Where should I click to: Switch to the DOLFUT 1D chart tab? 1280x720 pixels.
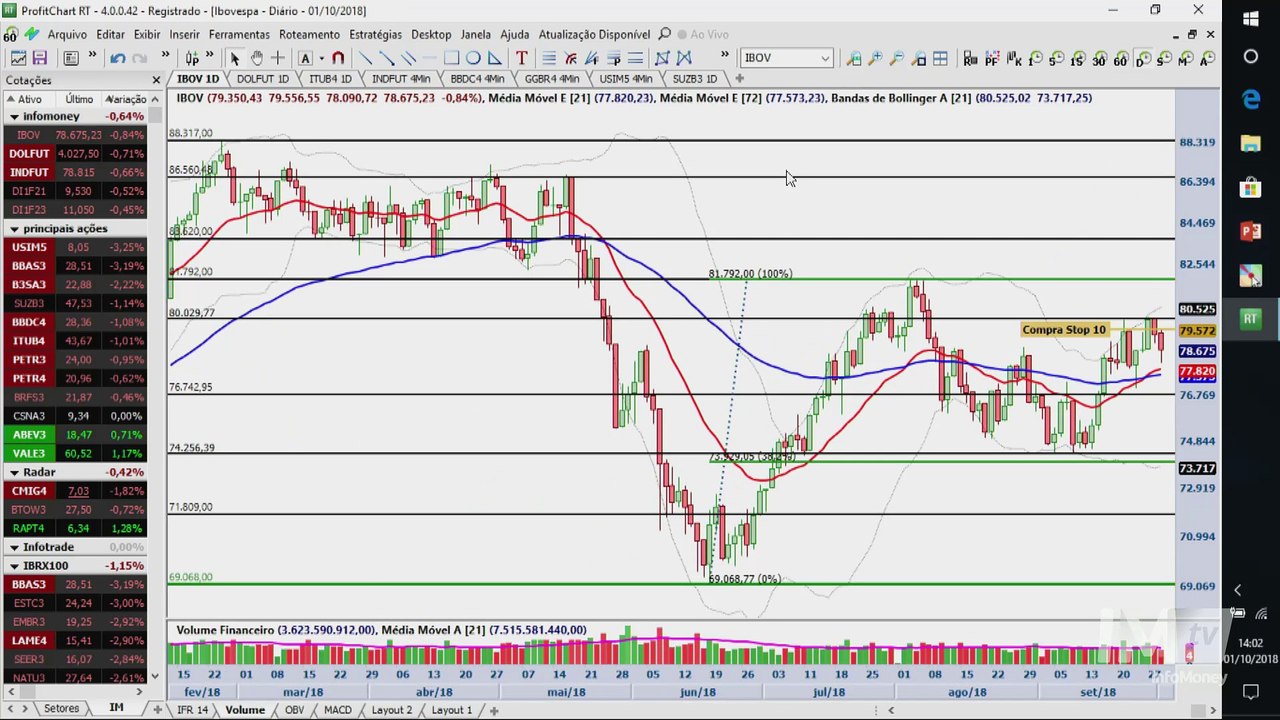click(x=262, y=78)
